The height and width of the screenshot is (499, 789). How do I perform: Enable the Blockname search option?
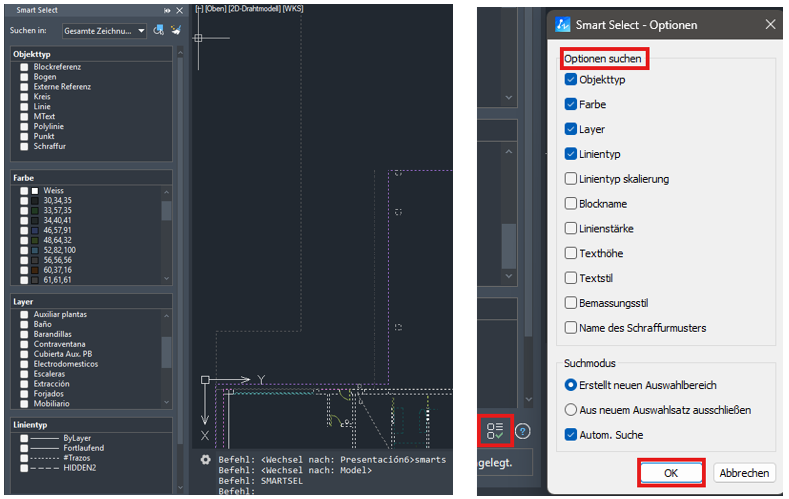click(570, 203)
